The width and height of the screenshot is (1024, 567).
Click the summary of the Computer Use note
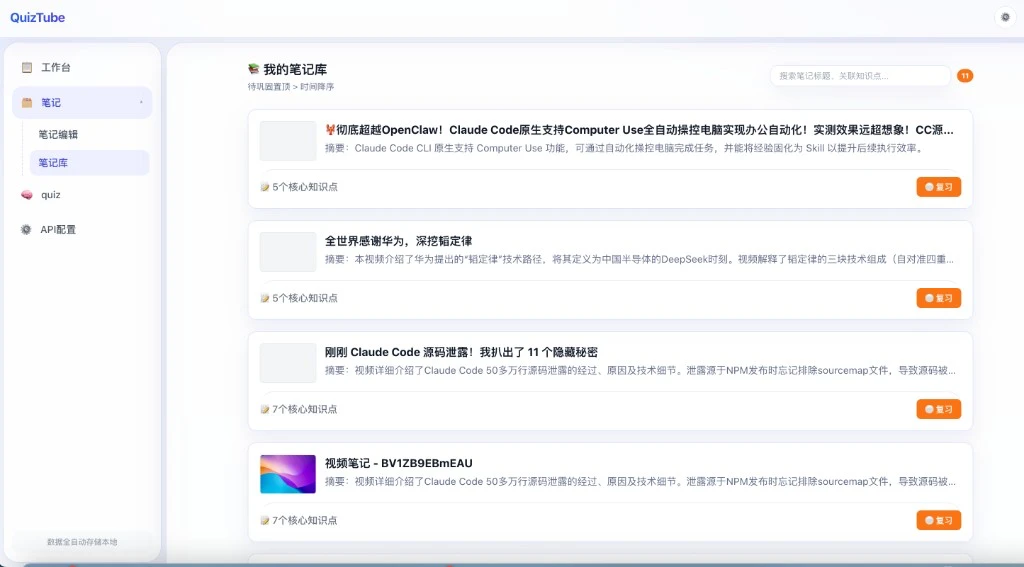[625, 148]
